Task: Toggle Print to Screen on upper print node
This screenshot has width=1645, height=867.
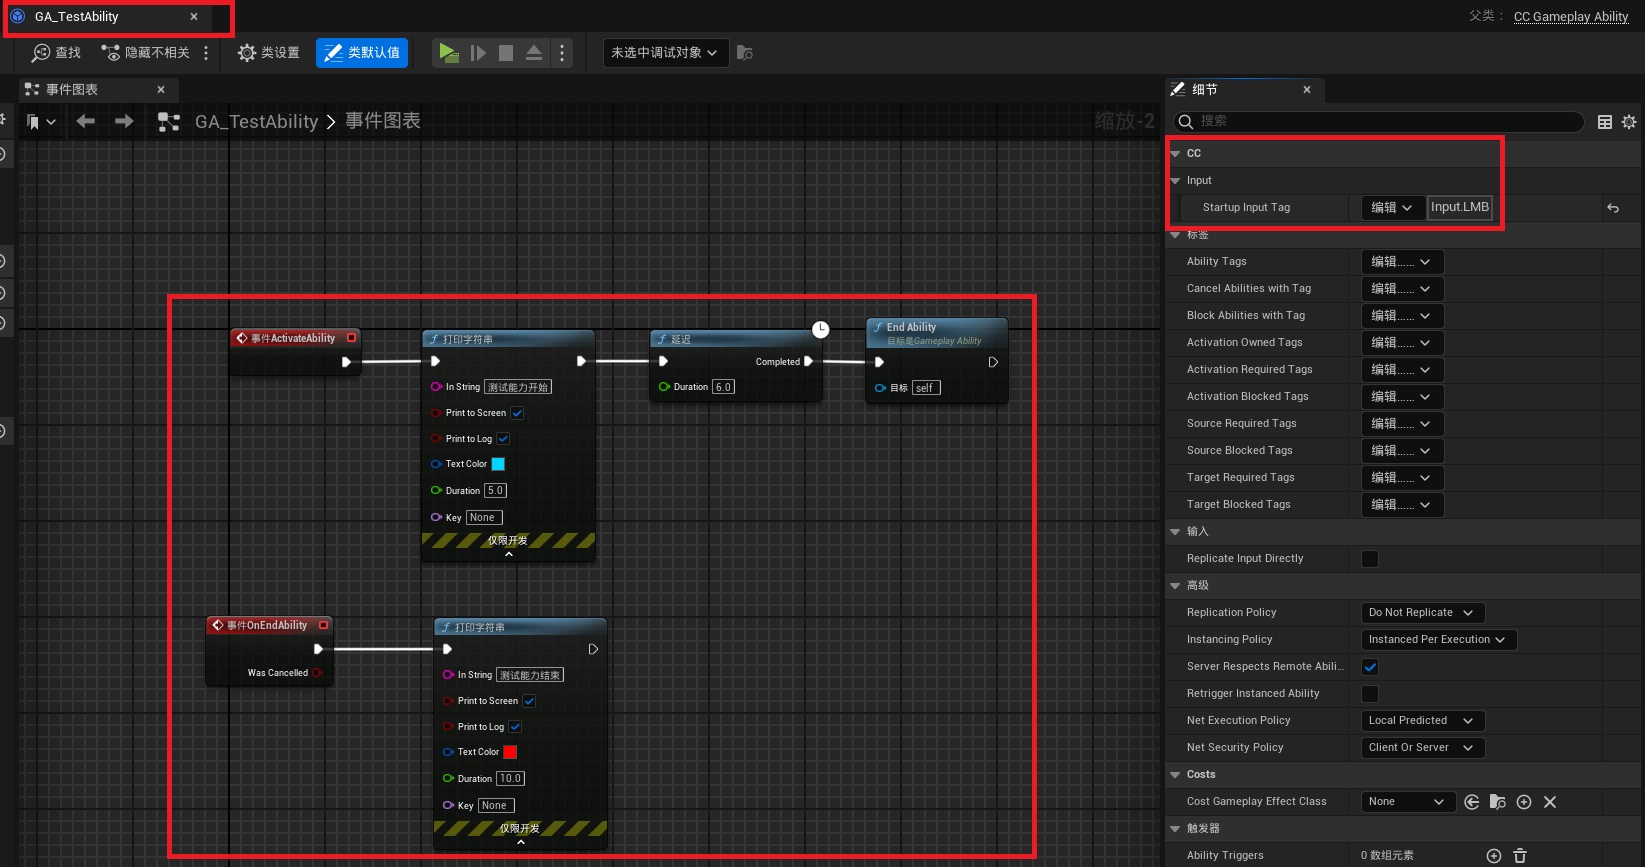Action: point(518,413)
